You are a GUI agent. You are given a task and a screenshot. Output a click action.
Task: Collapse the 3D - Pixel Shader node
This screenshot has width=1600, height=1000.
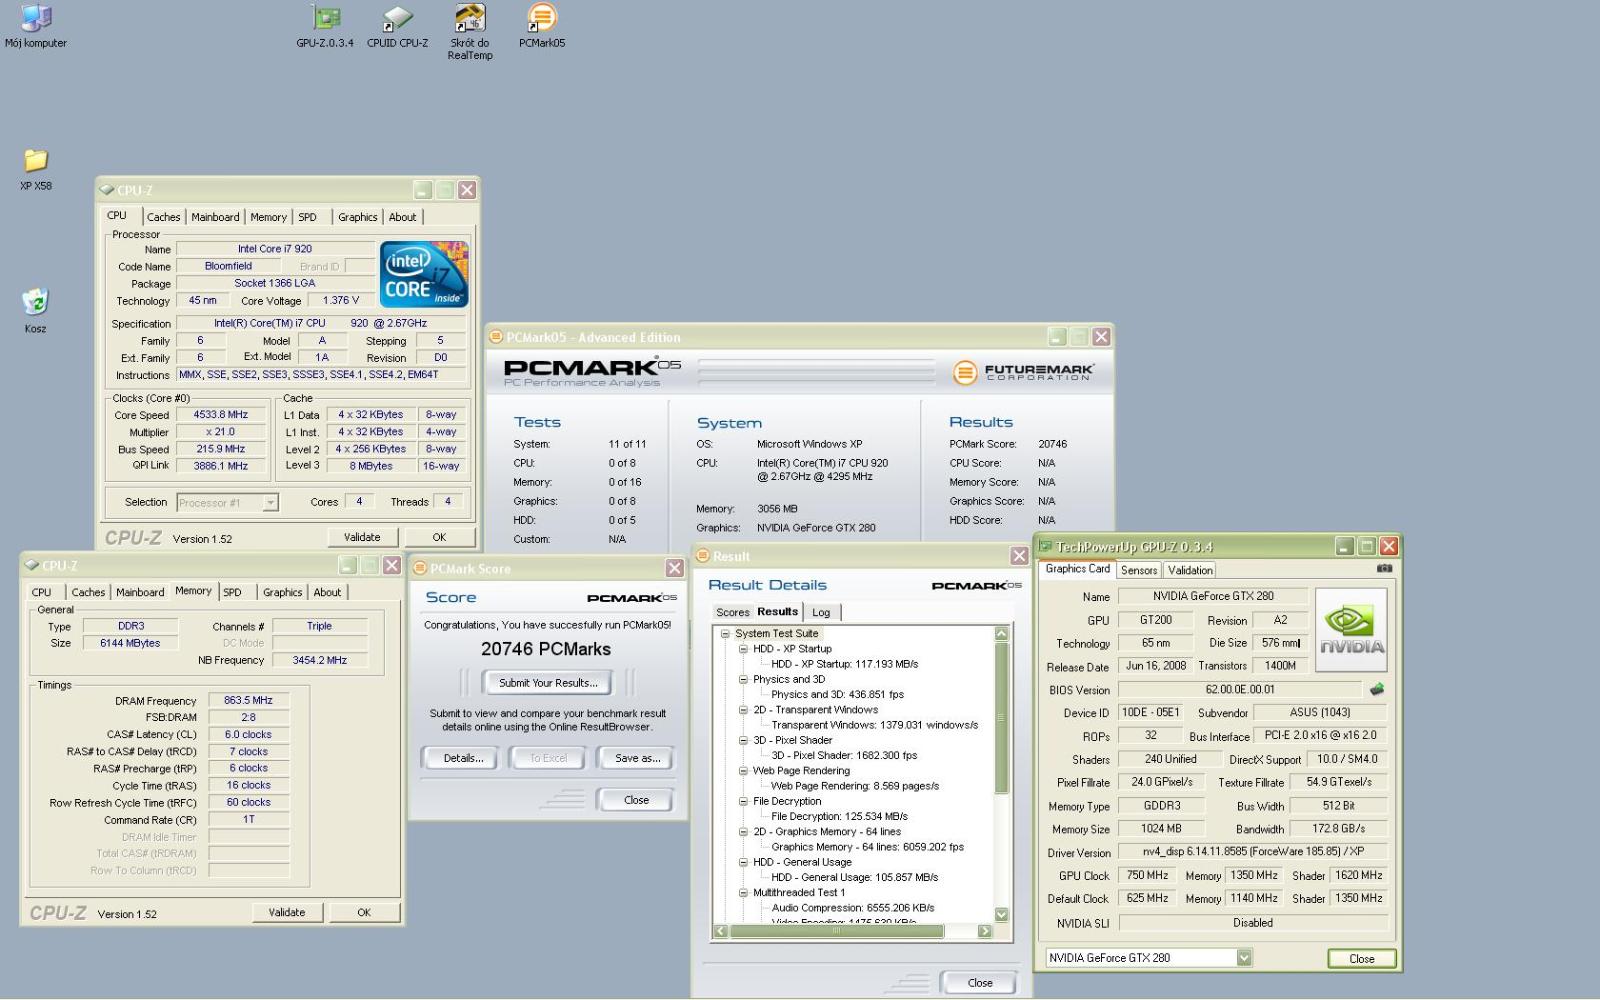tap(743, 740)
